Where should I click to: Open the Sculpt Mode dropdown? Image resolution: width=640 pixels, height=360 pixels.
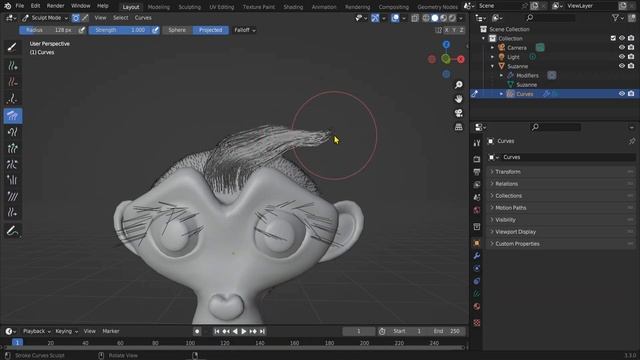pyautogui.click(x=45, y=18)
